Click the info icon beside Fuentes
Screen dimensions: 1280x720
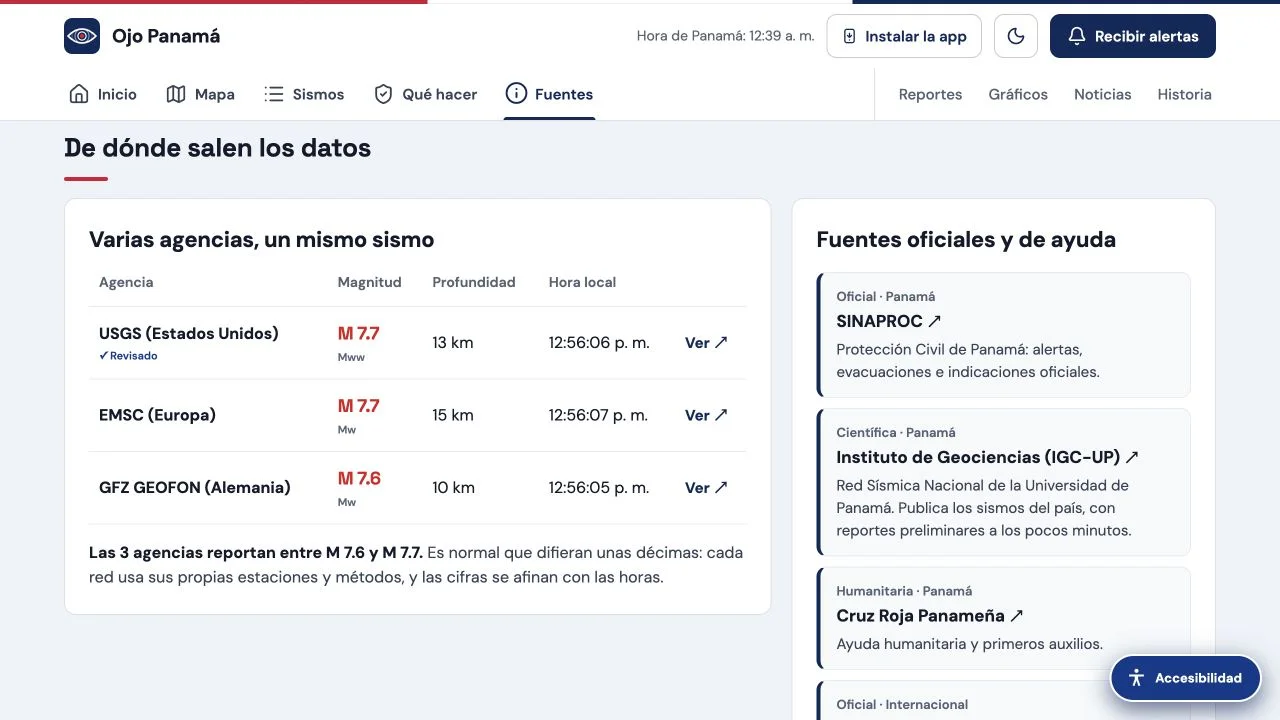click(x=516, y=94)
